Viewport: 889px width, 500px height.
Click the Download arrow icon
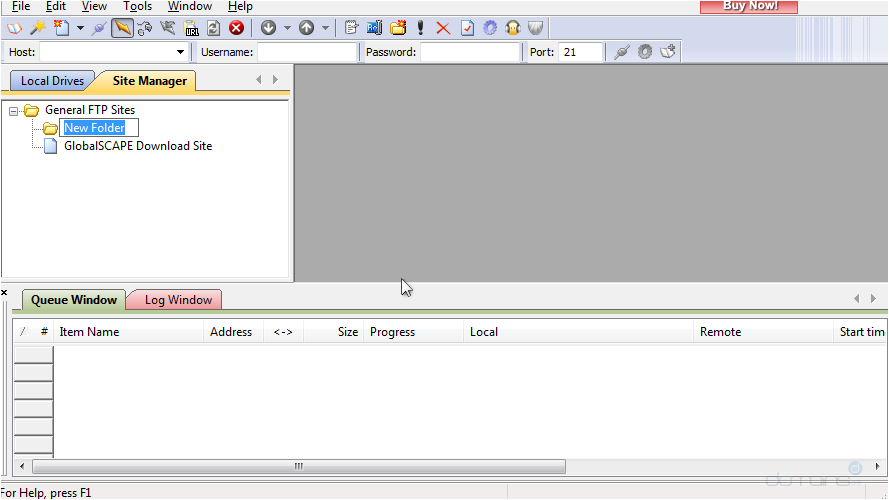pos(268,28)
